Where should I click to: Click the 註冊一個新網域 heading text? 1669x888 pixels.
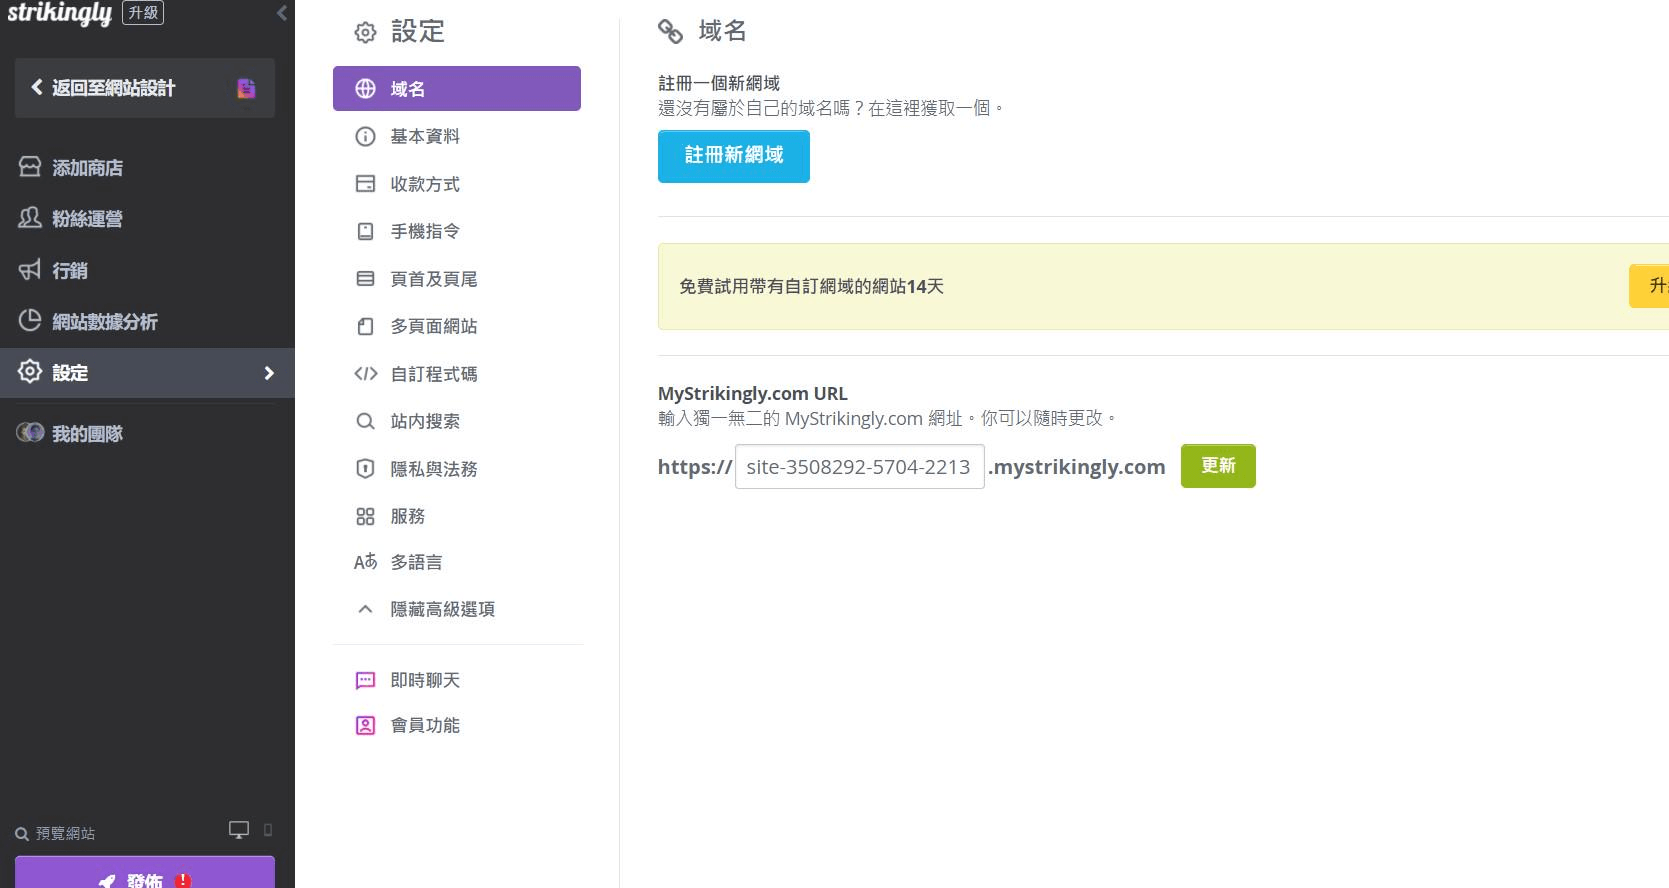point(719,83)
